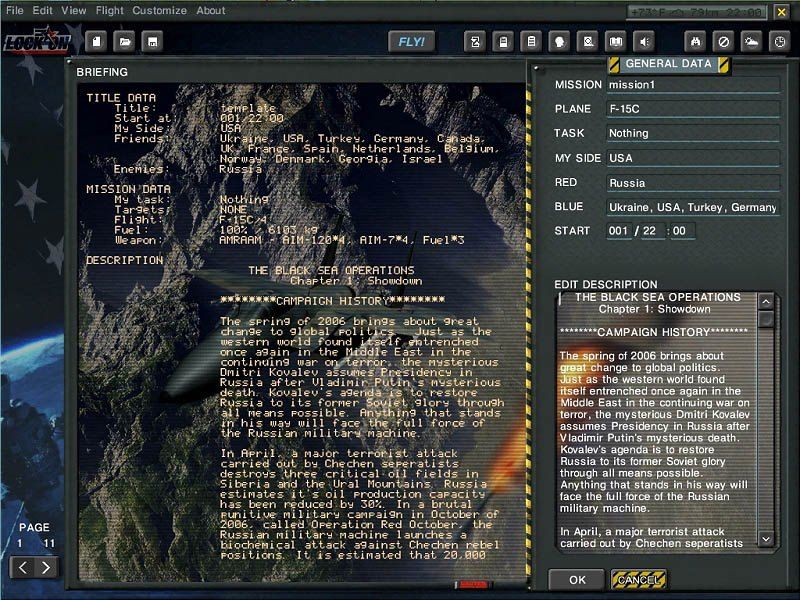Click the Save Mission icon
Screen dimensions: 800x600
tap(152, 41)
